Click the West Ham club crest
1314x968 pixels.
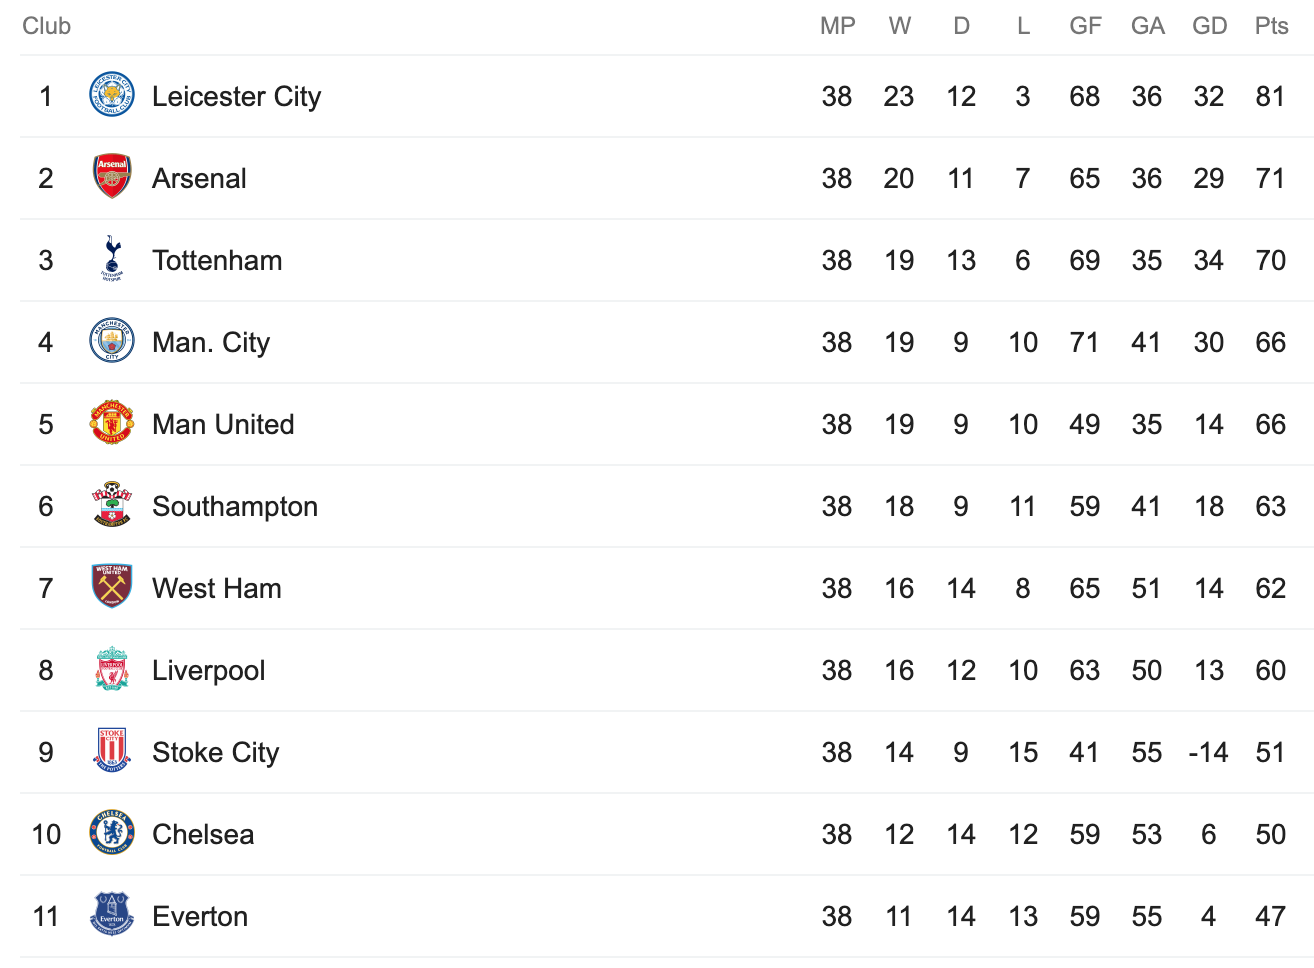tap(111, 587)
